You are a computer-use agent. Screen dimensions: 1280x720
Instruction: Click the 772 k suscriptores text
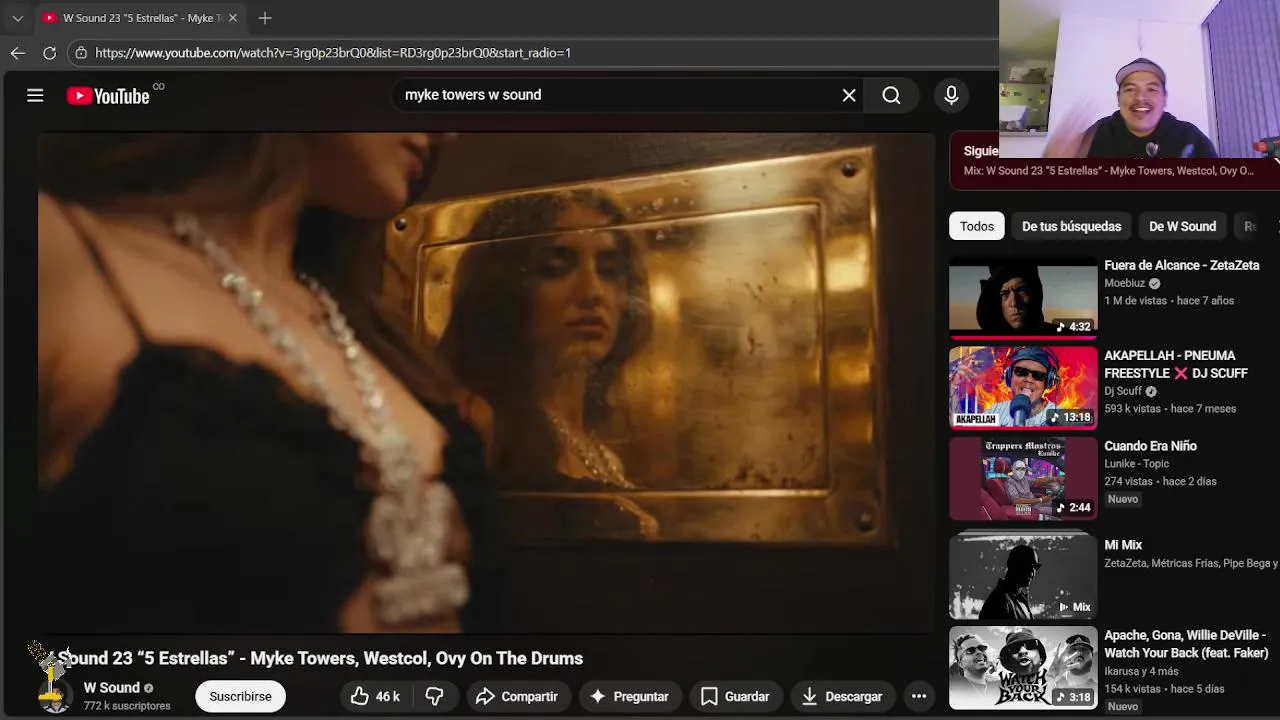tap(127, 706)
